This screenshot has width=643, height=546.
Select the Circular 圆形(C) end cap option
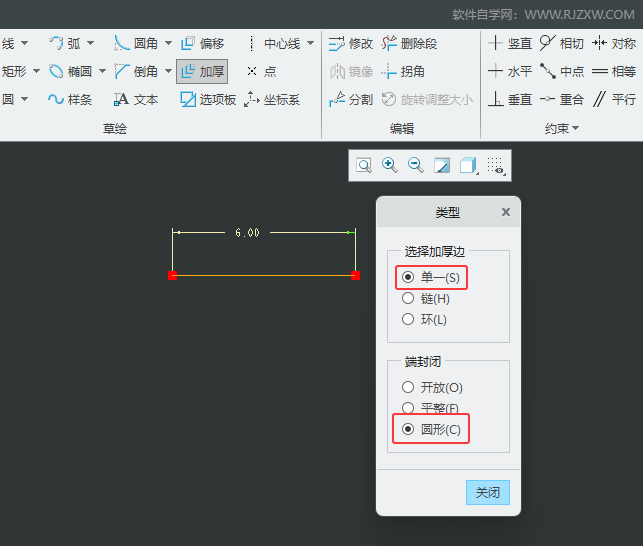click(x=431, y=429)
